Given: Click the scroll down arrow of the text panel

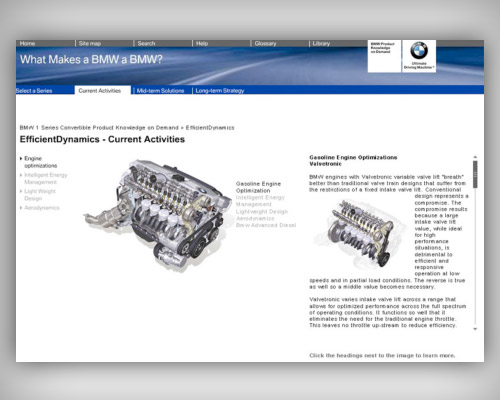Looking at the screenshot, I should (x=475, y=329).
